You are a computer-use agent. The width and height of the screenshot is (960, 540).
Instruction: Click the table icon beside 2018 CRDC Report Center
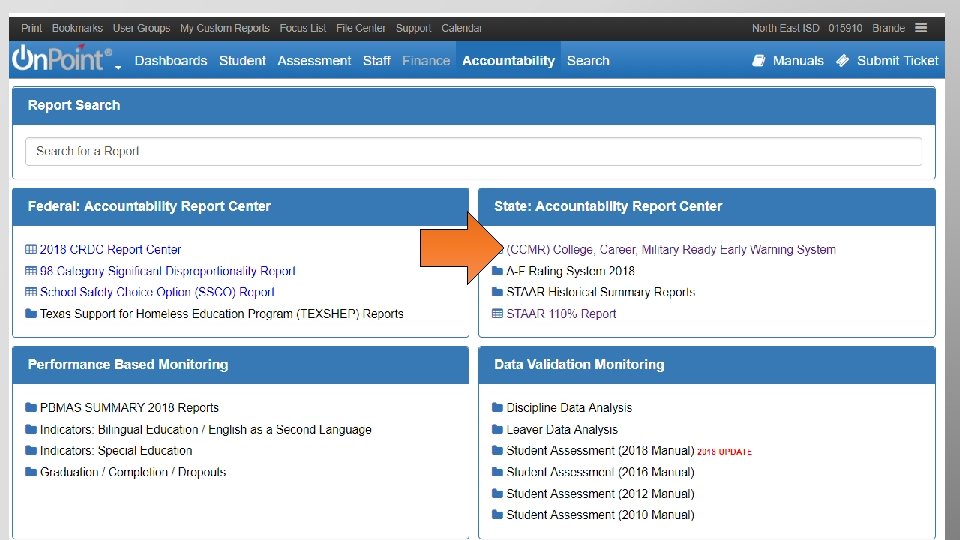(31, 249)
